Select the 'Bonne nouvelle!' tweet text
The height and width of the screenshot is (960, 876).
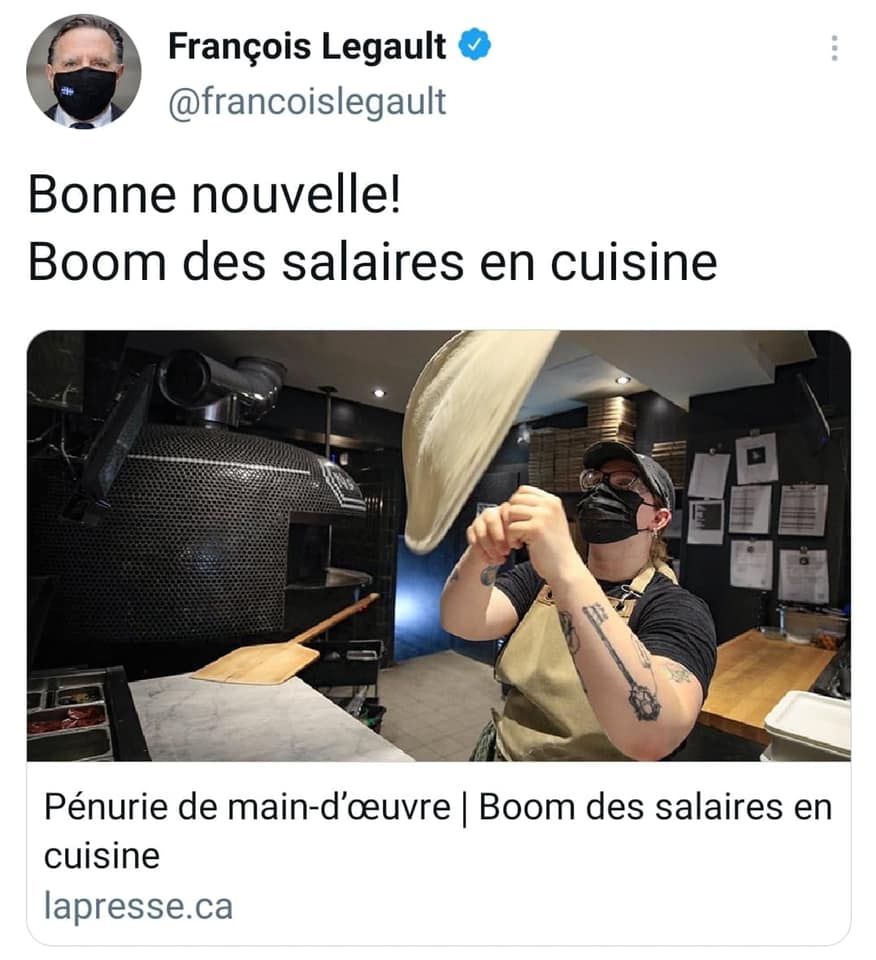click(215, 195)
